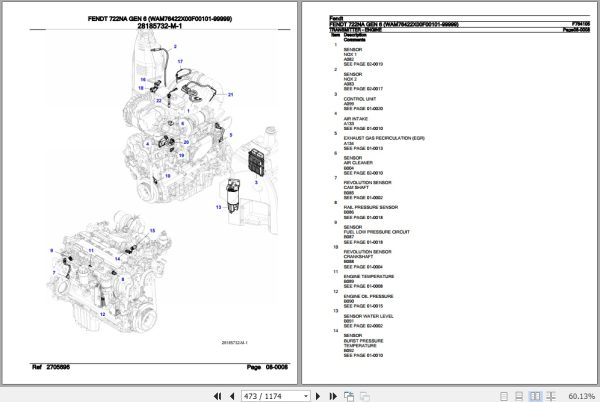
Task: Click callout number 9 on the lower engine
Action: pyautogui.click(x=52, y=251)
